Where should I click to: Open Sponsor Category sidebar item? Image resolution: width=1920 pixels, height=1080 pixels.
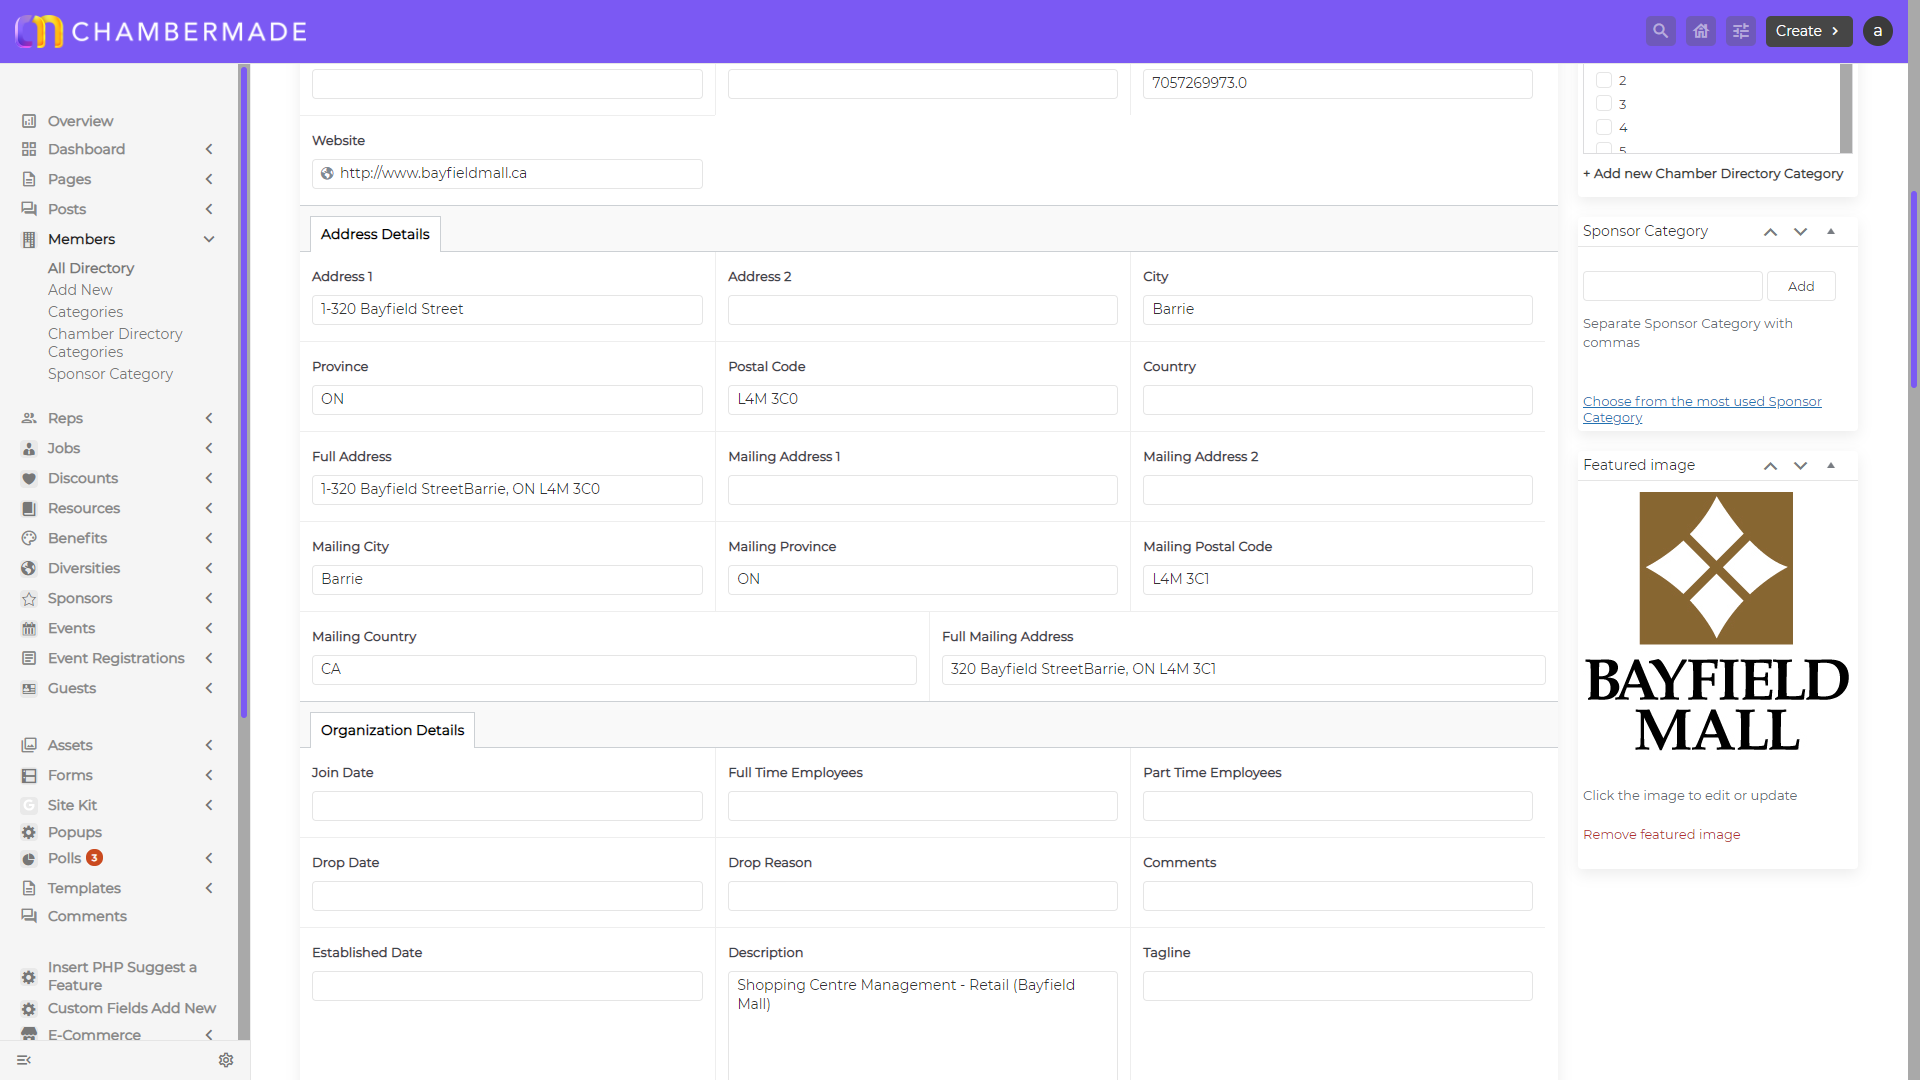[x=110, y=374]
